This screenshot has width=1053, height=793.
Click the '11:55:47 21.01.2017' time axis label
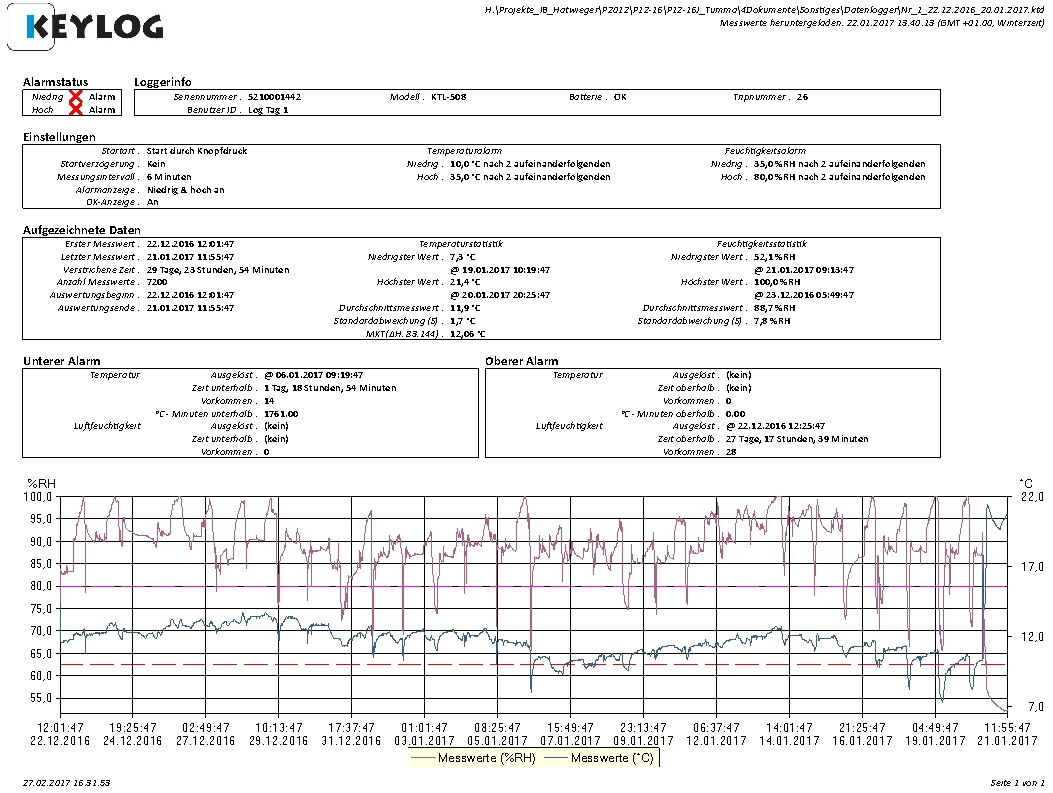[x=1007, y=734]
